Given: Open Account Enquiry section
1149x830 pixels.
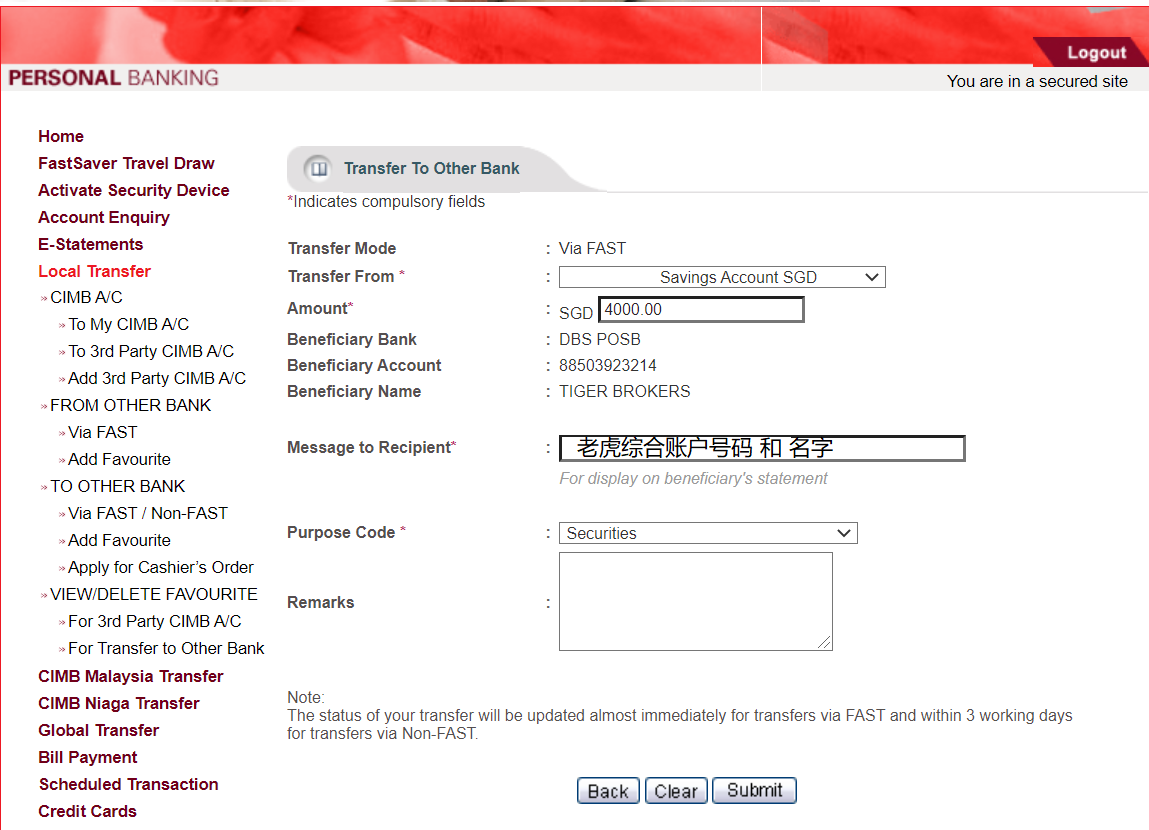Looking at the screenshot, I should click(x=103, y=218).
